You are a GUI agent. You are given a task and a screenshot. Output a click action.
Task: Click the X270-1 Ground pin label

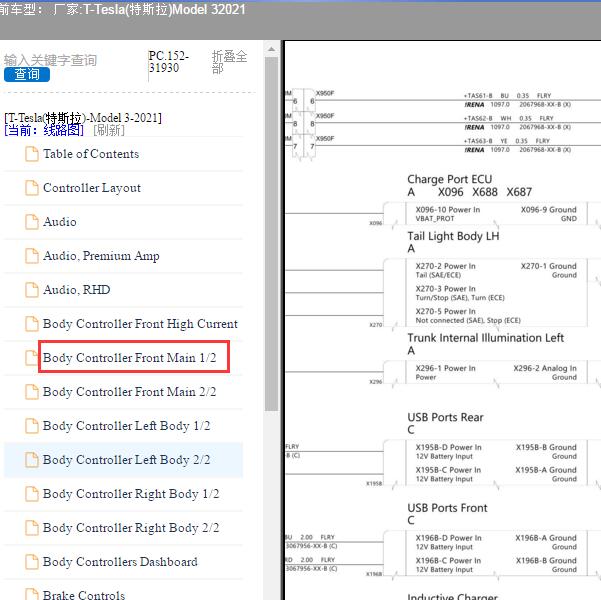point(548,266)
